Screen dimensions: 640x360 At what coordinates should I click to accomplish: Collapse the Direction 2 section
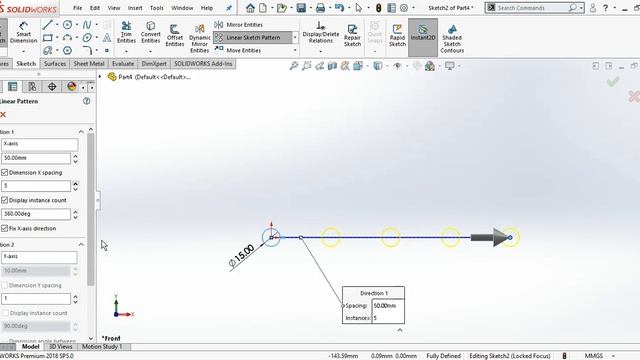tap(81, 244)
